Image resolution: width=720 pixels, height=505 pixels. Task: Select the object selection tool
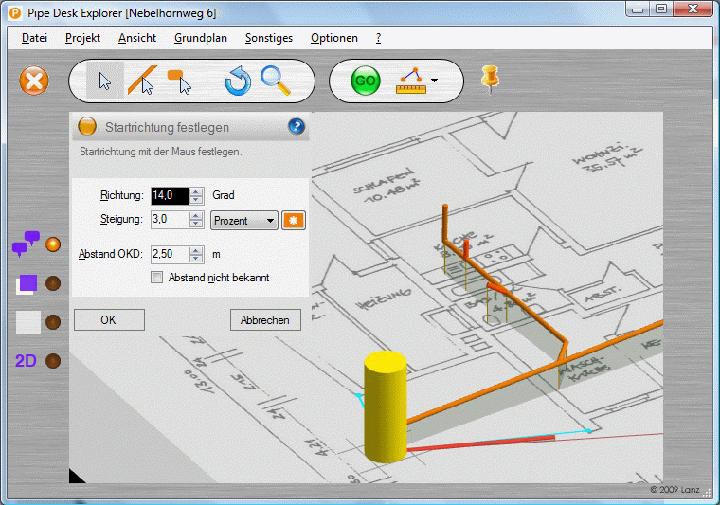click(179, 80)
